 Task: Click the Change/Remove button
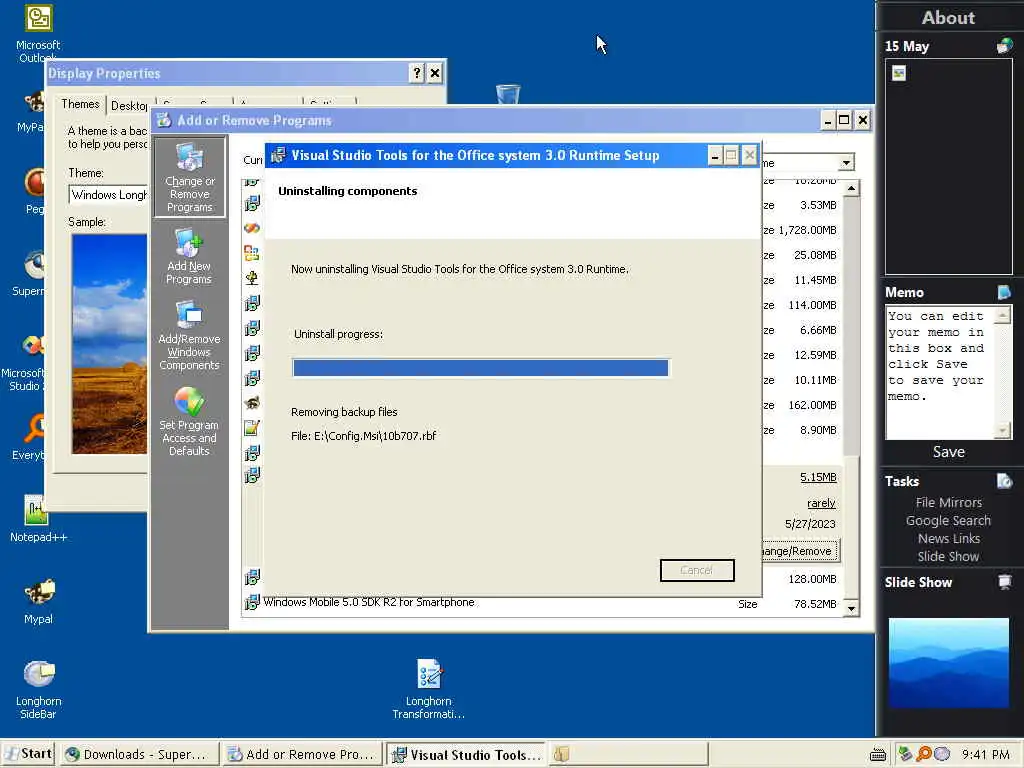pyautogui.click(x=800, y=551)
